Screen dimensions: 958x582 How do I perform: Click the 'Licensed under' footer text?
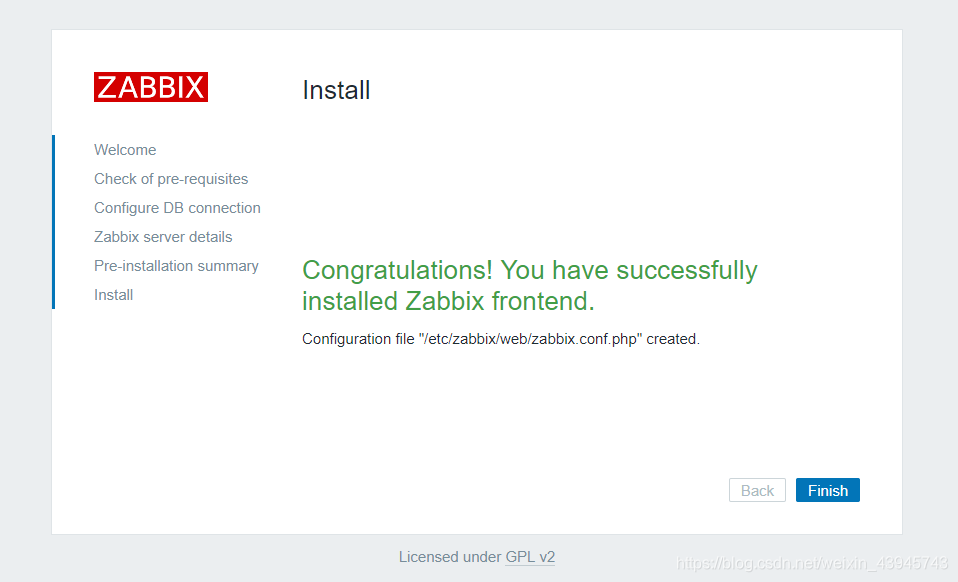pos(450,557)
